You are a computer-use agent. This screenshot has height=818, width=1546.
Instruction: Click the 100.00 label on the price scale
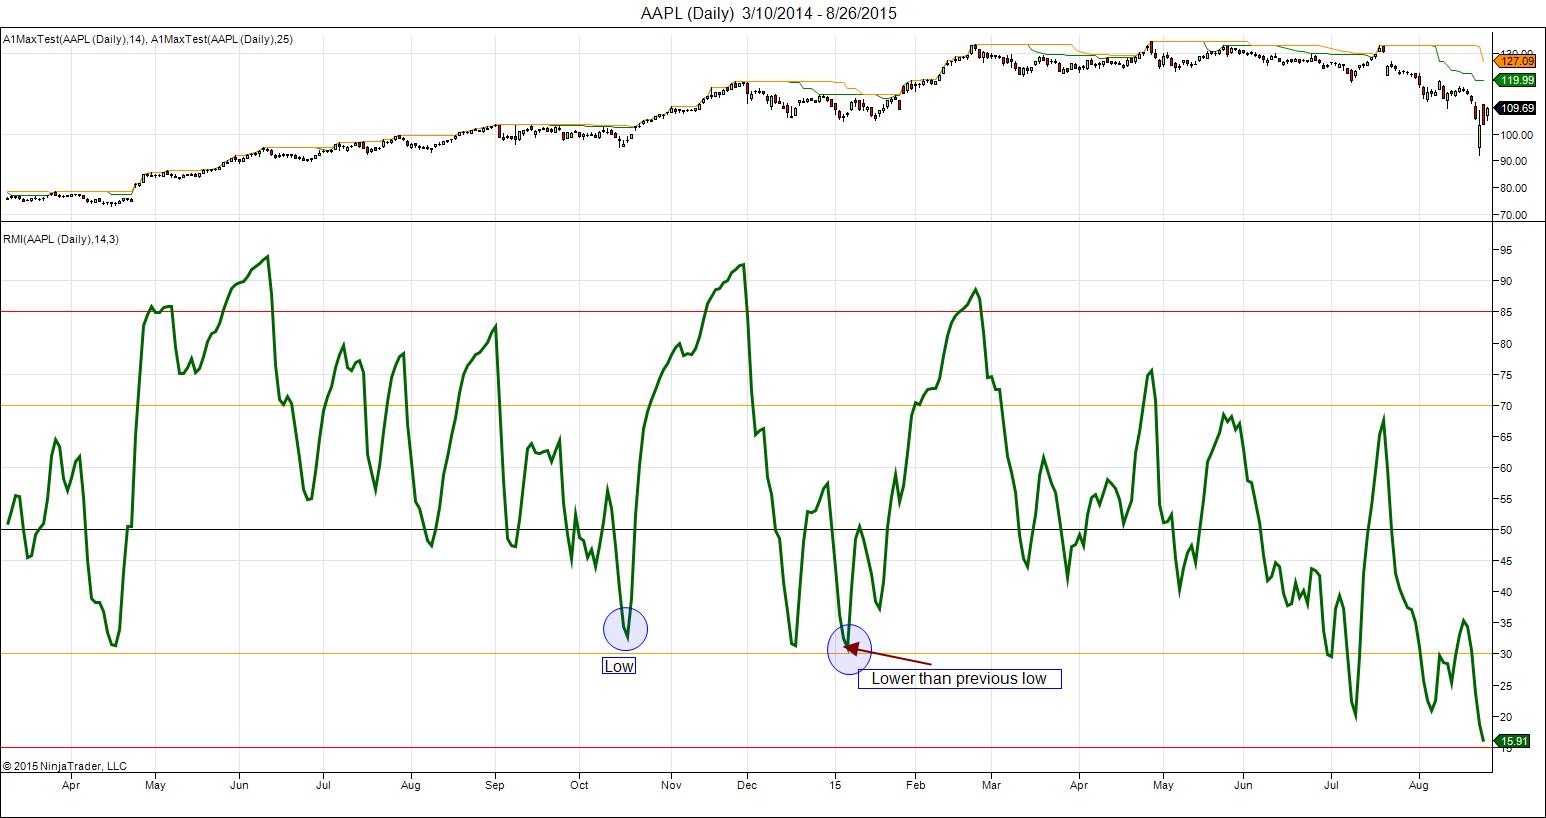pyautogui.click(x=1514, y=135)
